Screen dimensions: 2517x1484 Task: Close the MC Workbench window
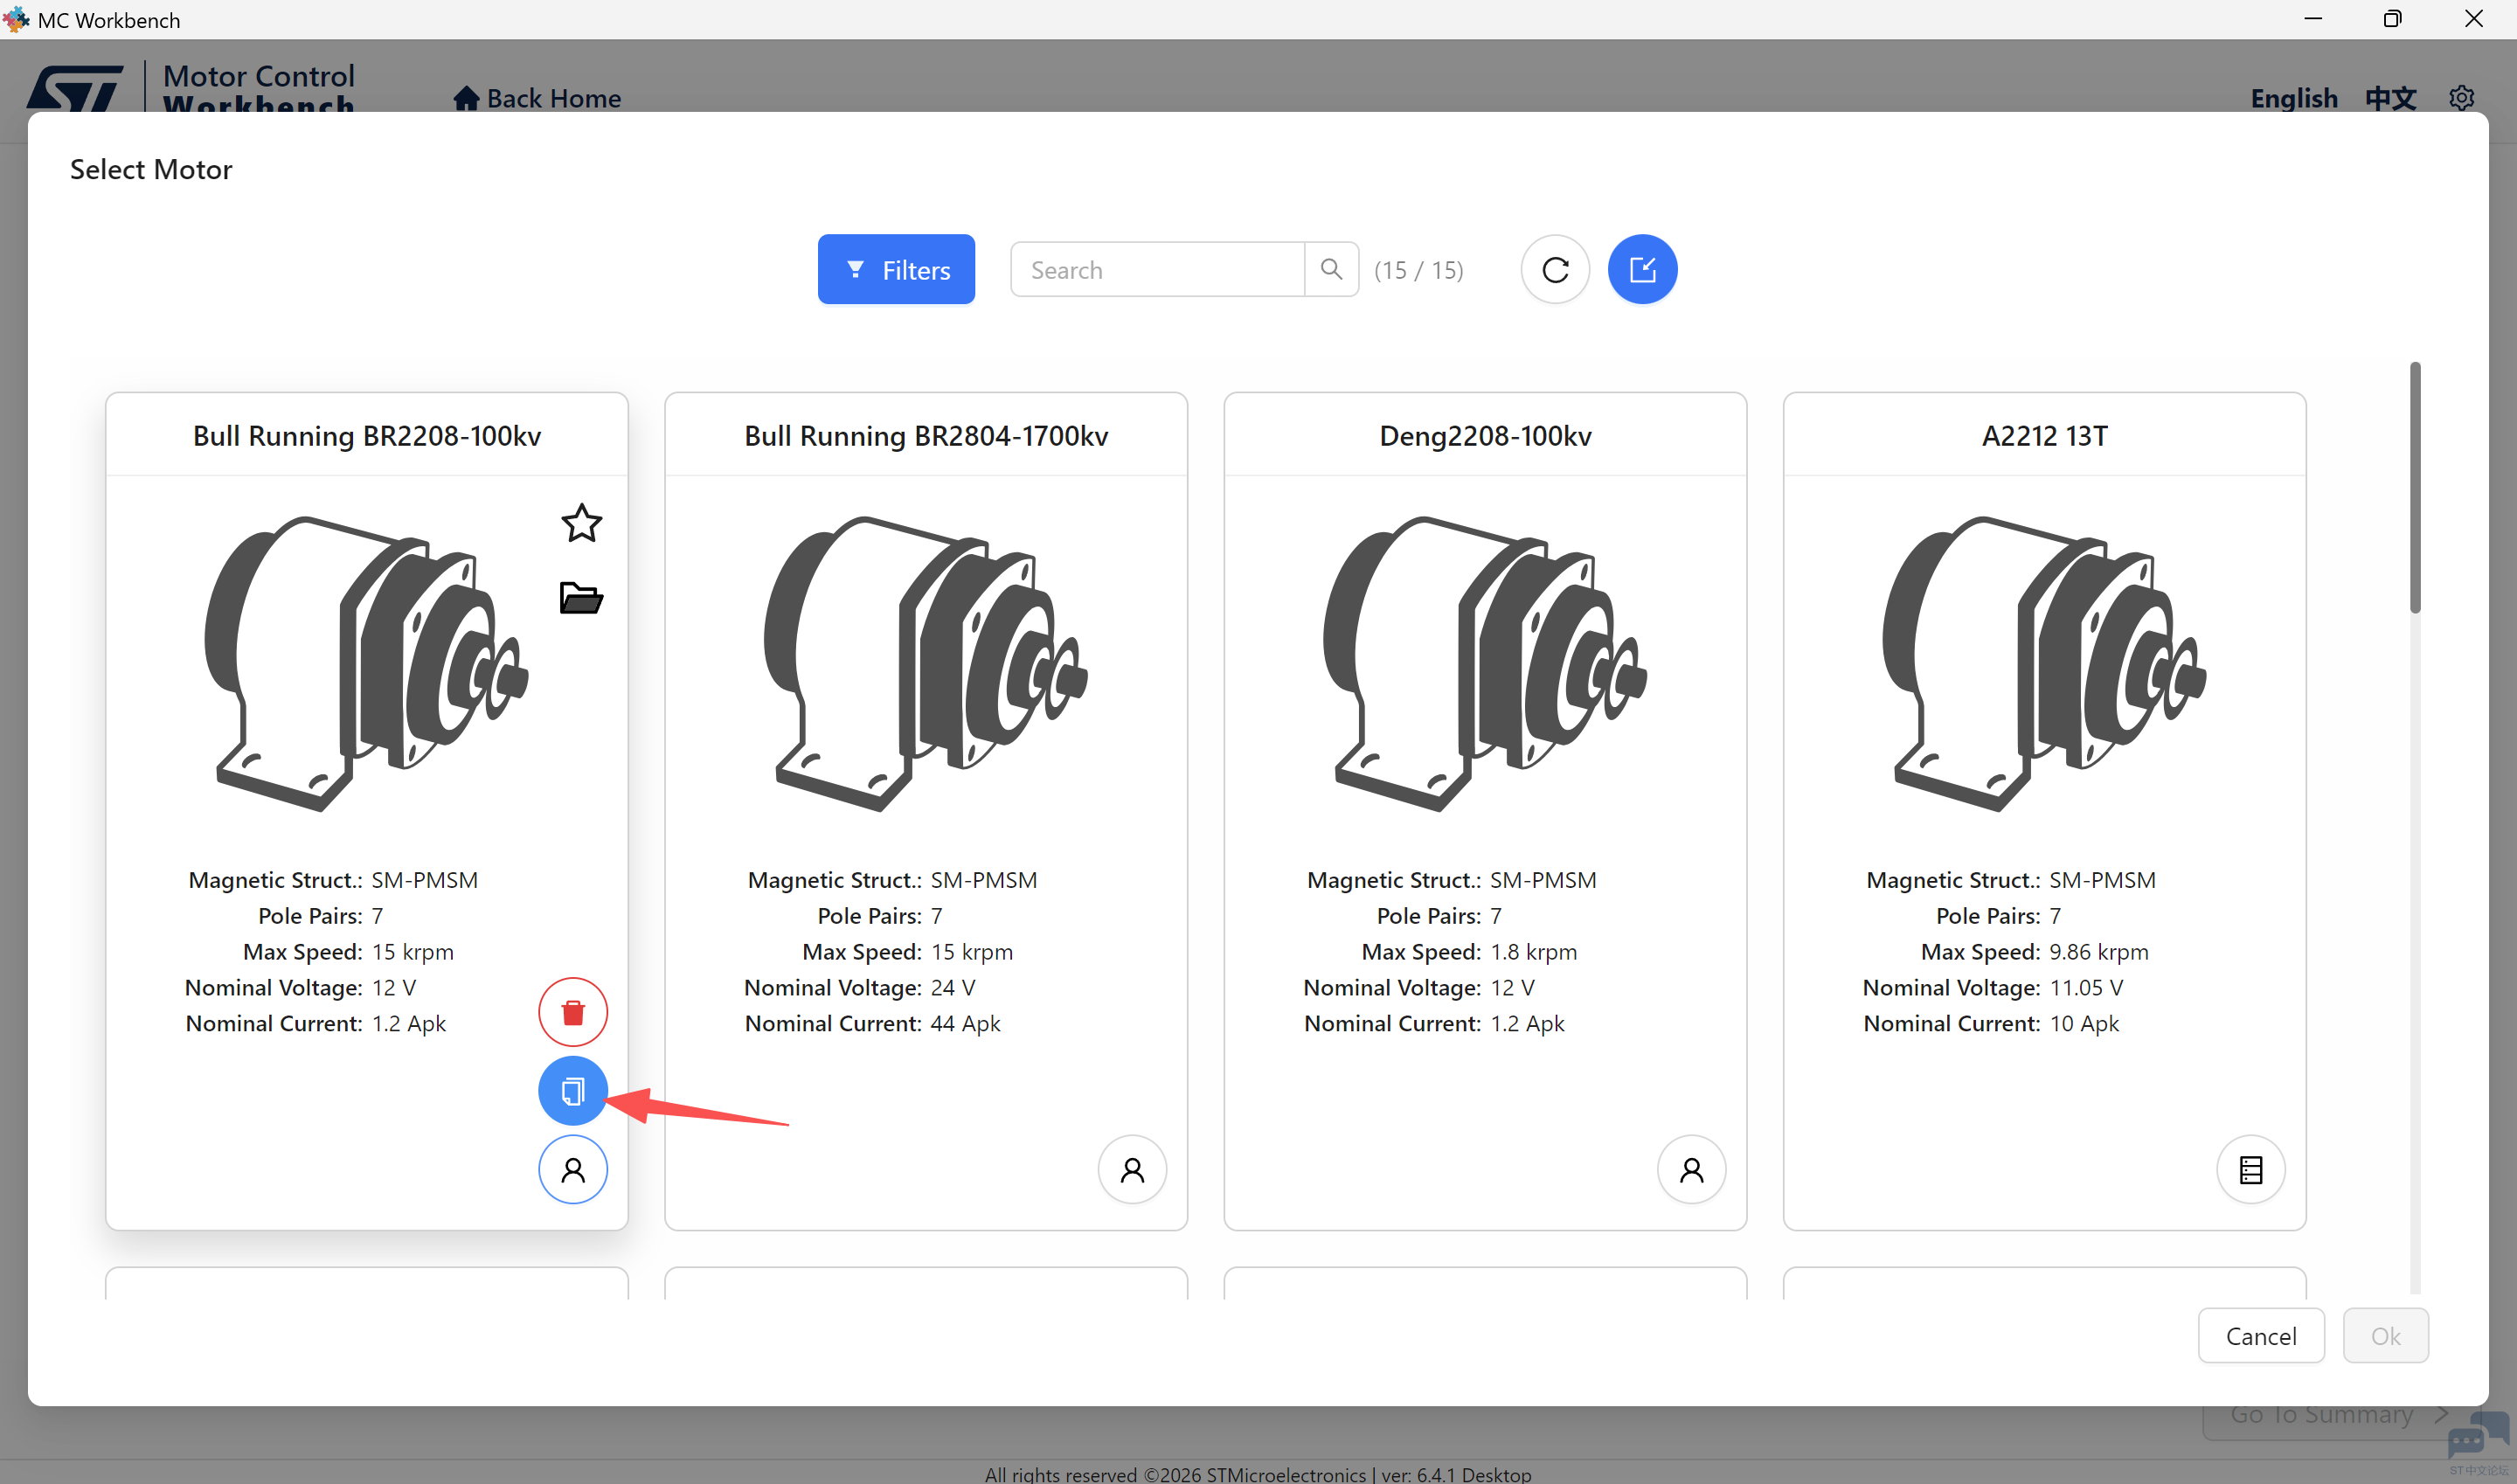[2474, 19]
